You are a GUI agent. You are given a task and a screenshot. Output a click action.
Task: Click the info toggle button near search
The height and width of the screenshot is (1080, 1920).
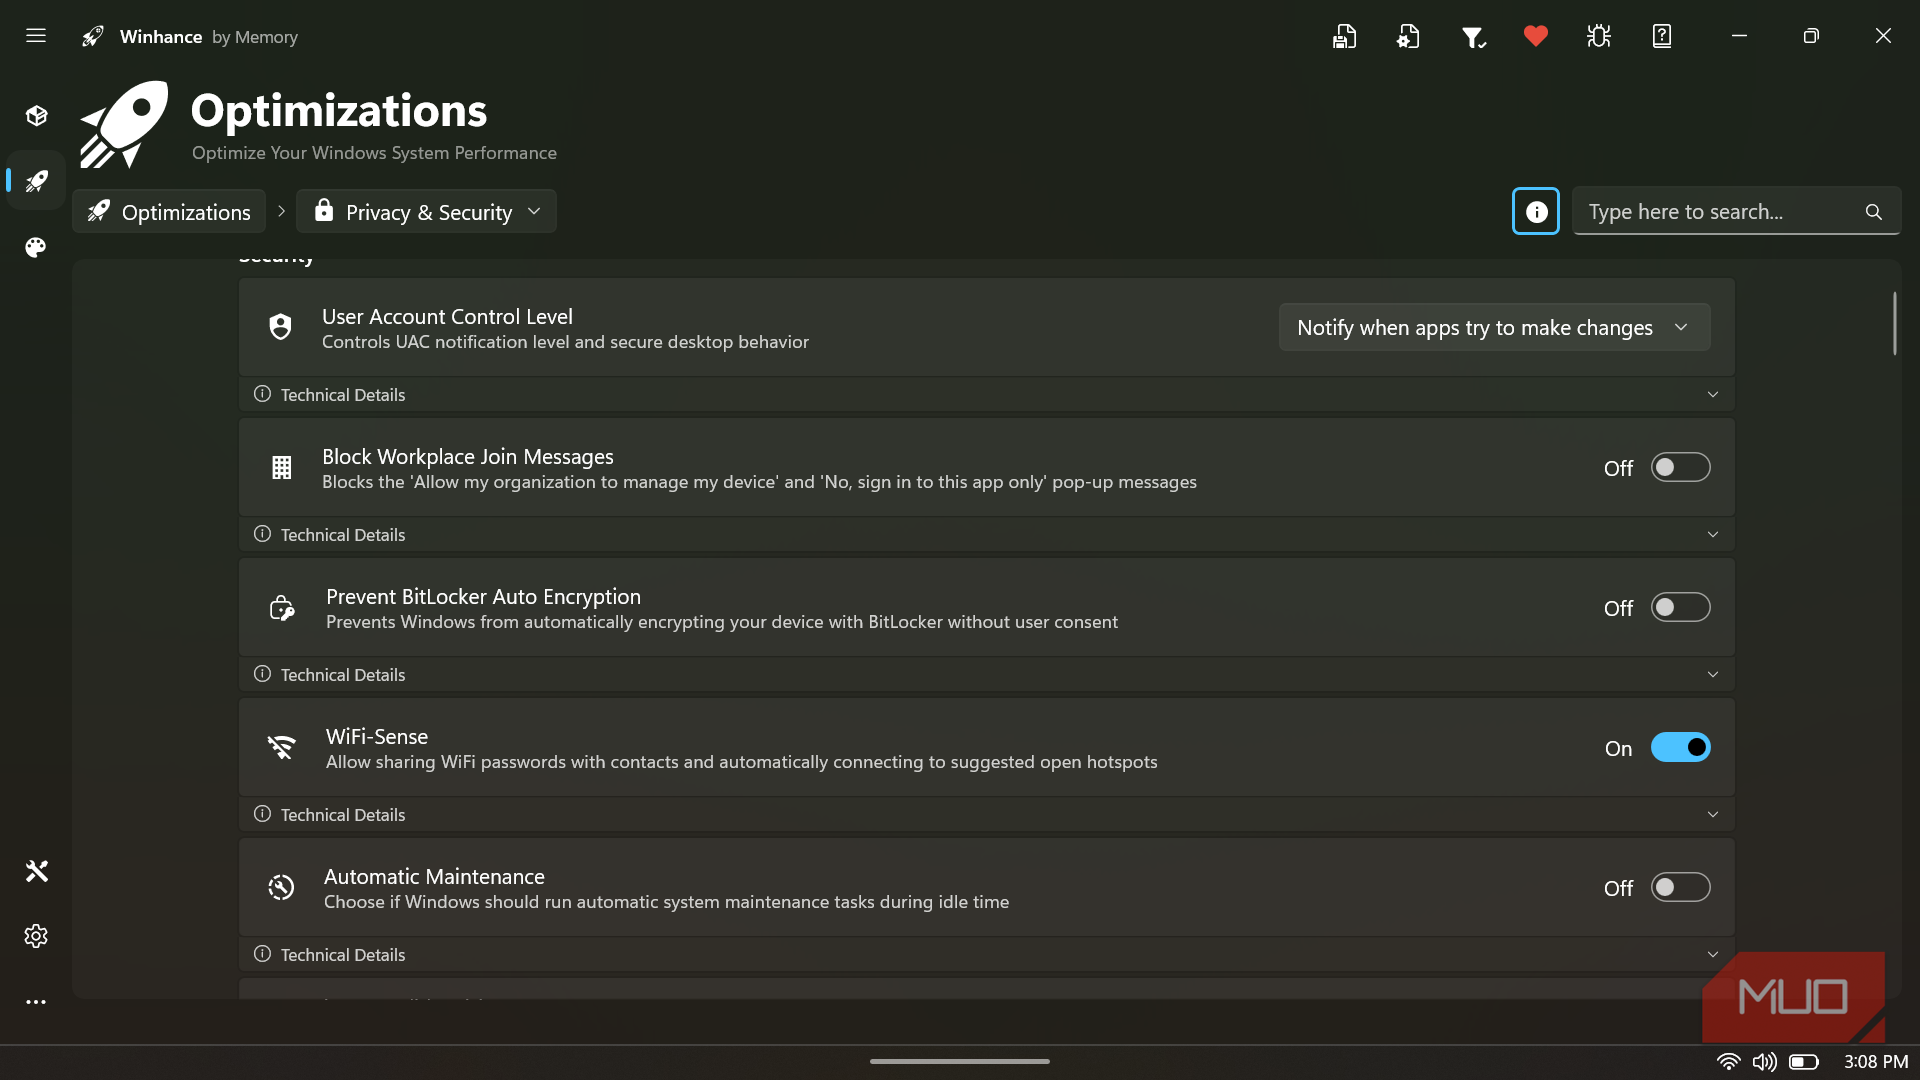(x=1536, y=211)
